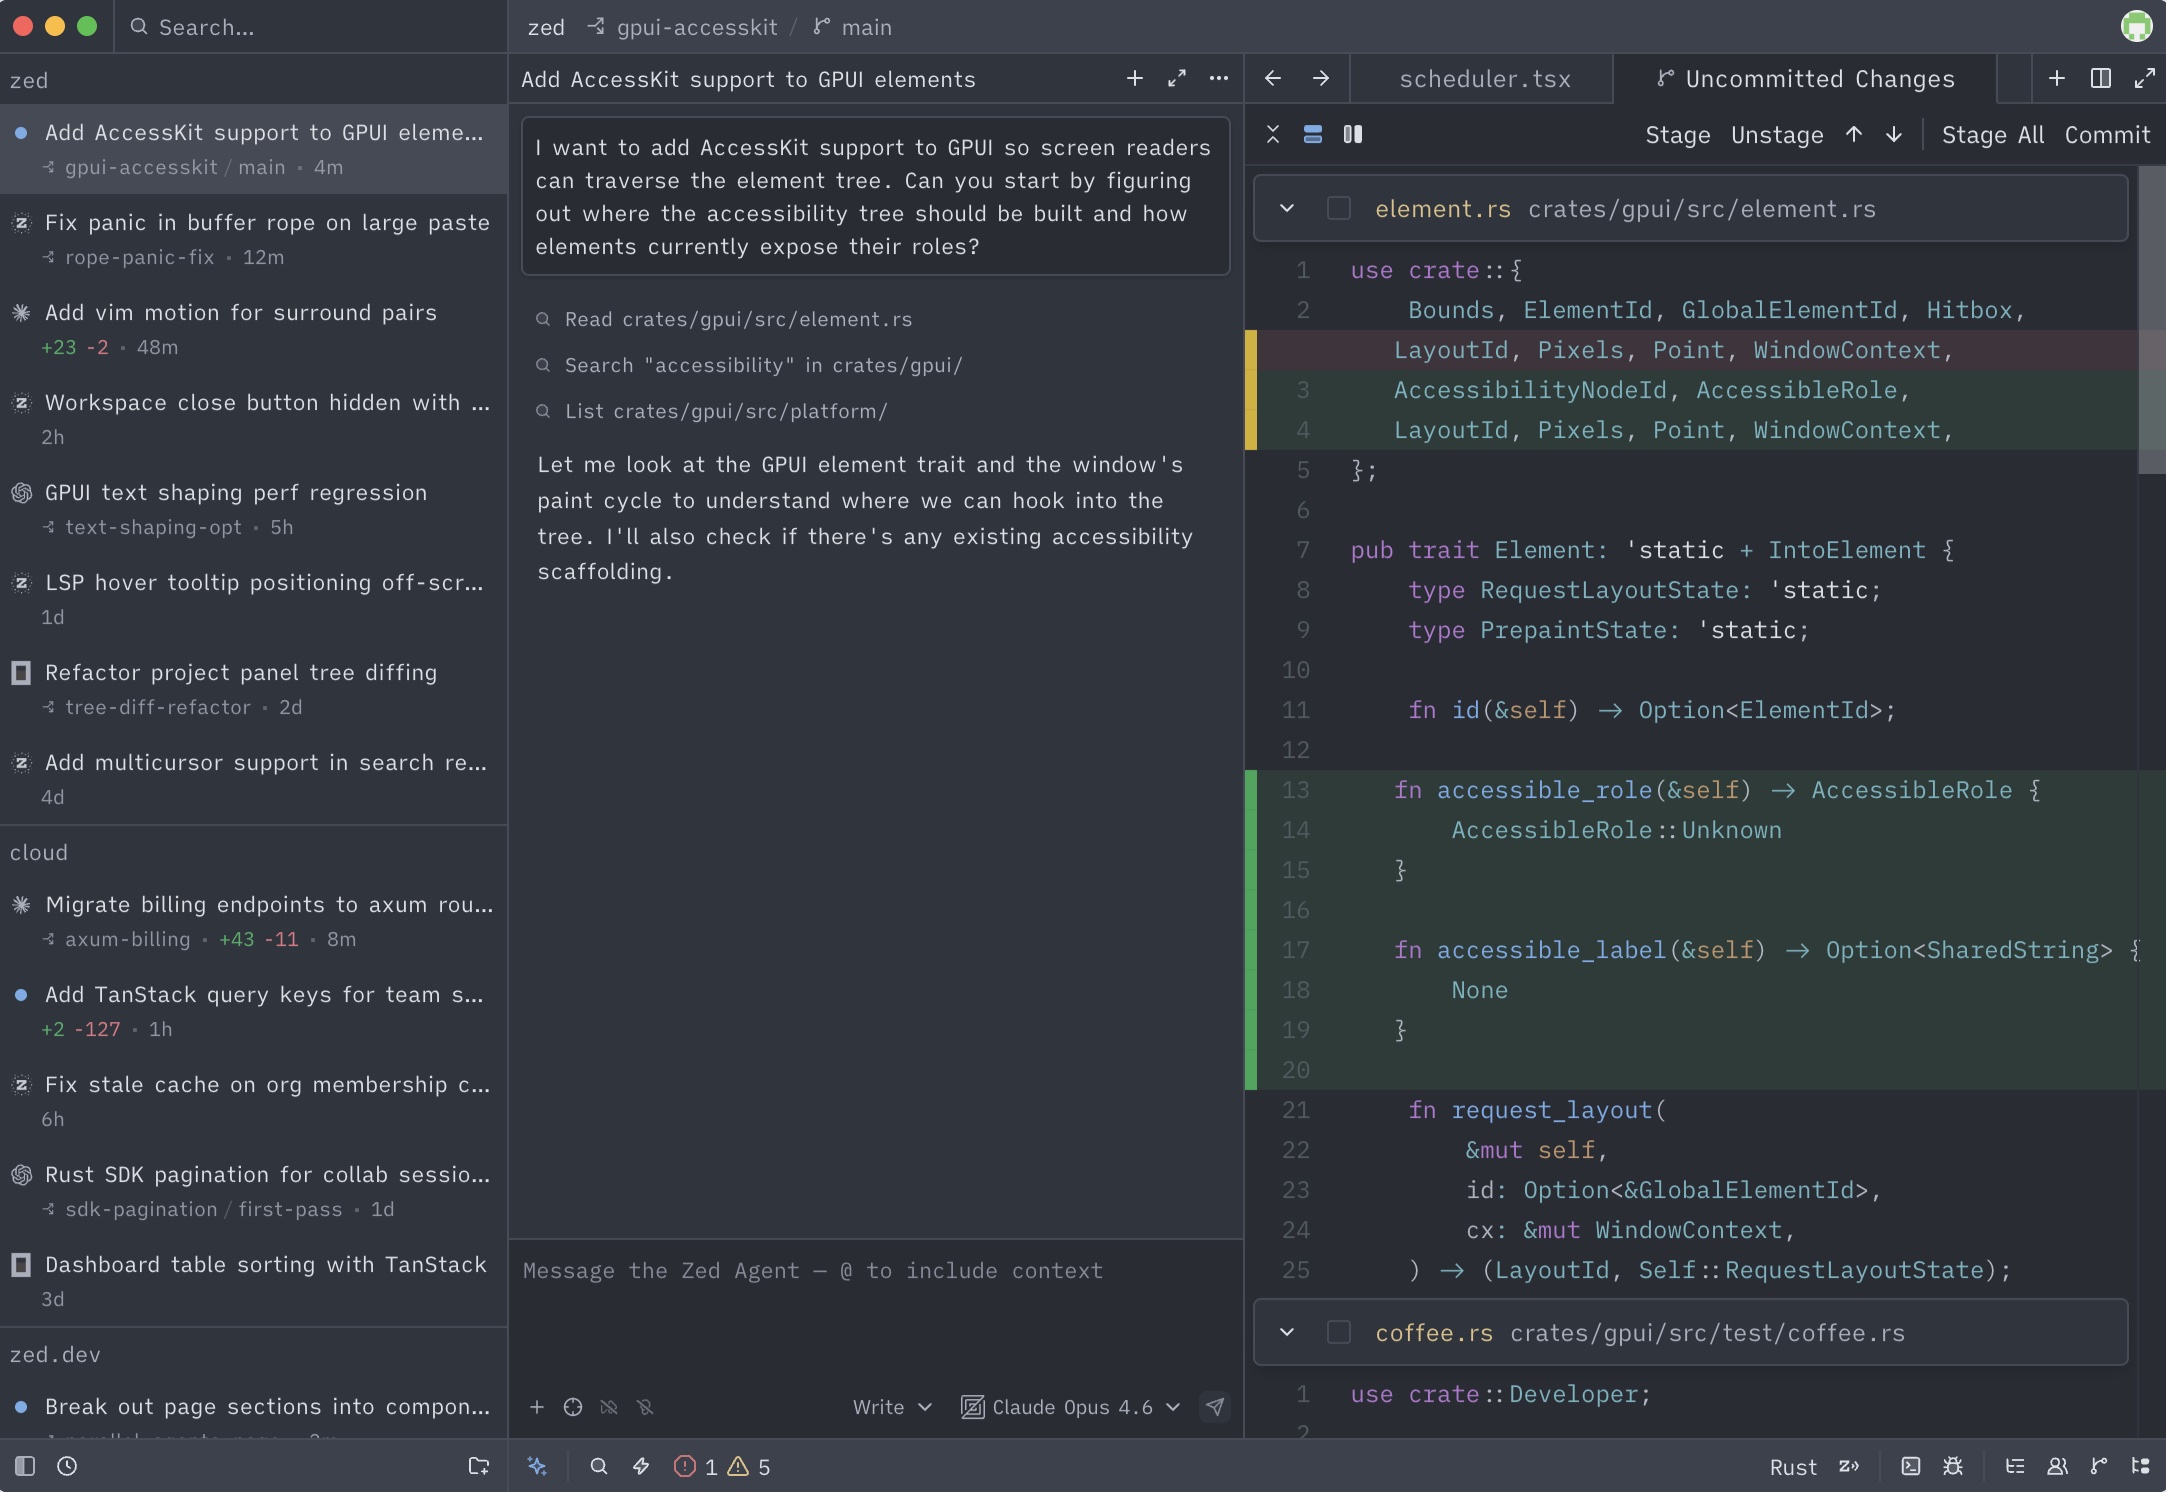
Task: Switch to the stacked unified diff view
Action: click(x=1313, y=134)
